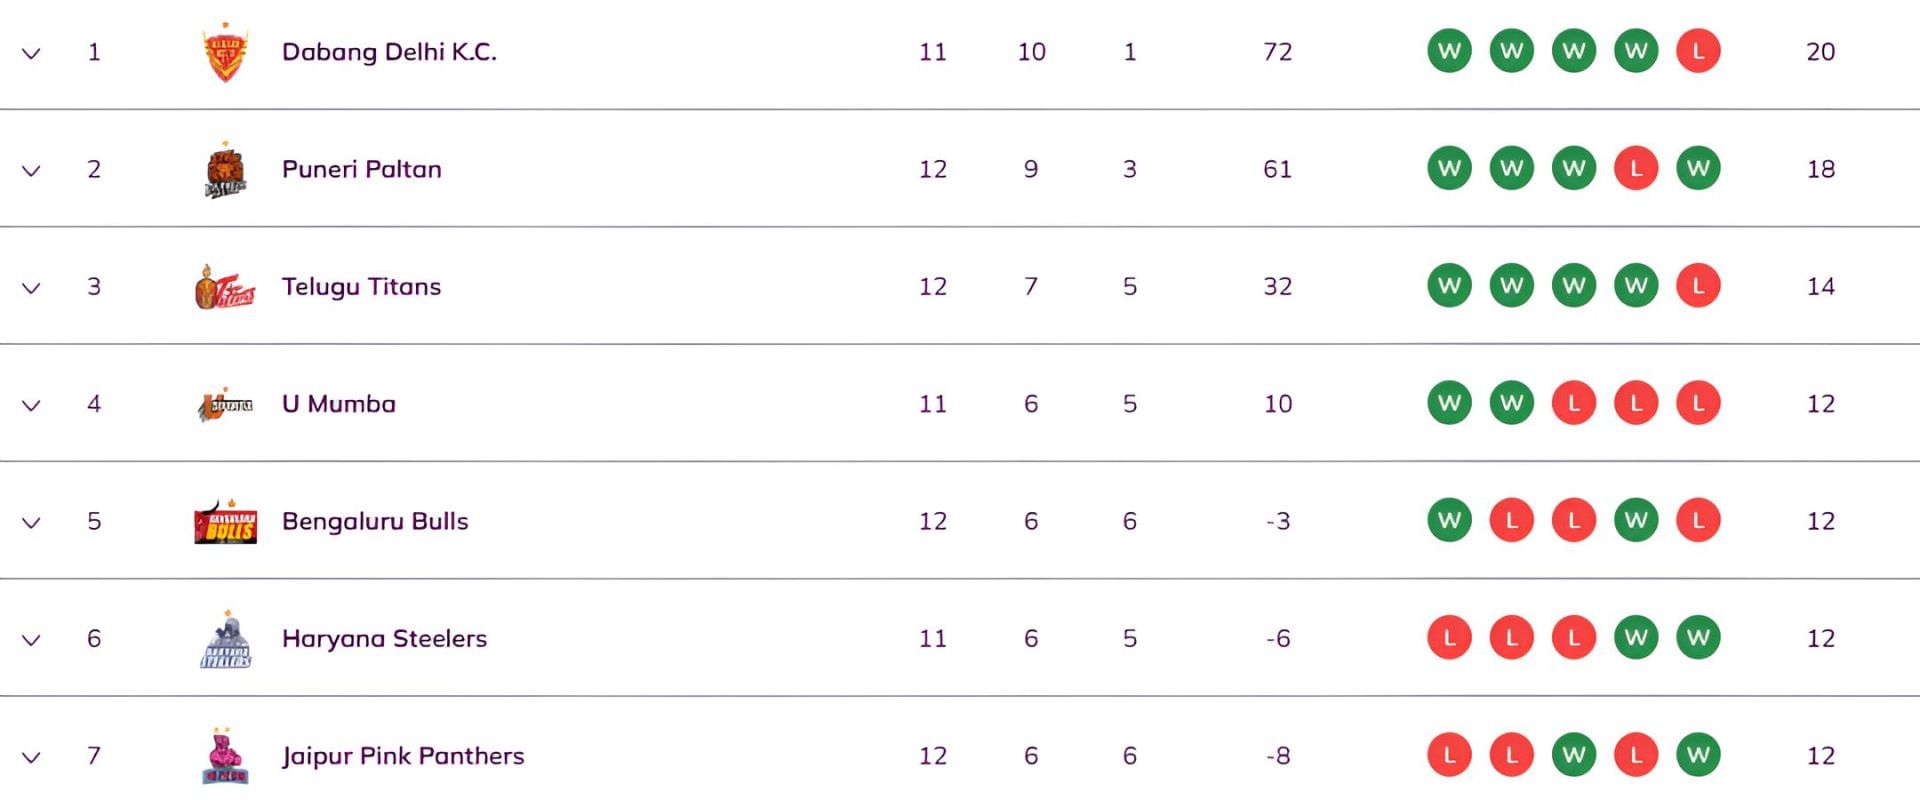Open the Bengaluru Bulls row chevron
This screenshot has width=1920, height=800.
(31, 522)
